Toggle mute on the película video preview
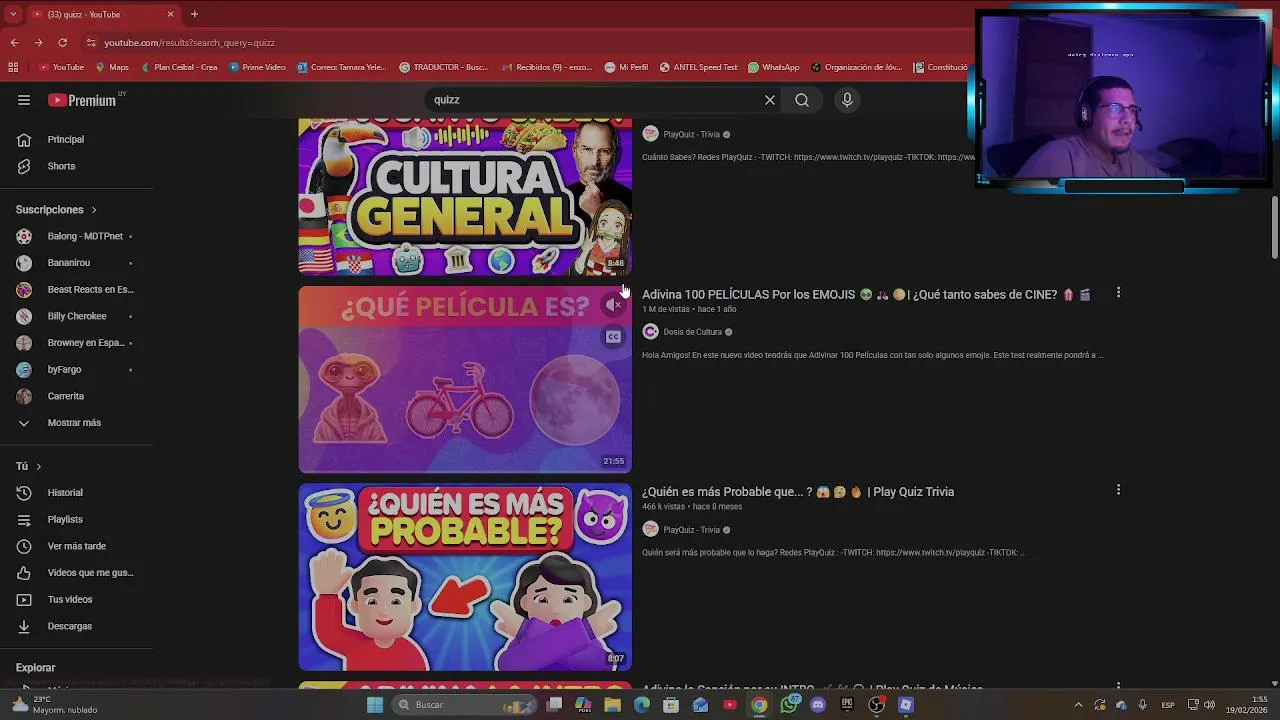Screen dimensions: 1280x720 613,305
